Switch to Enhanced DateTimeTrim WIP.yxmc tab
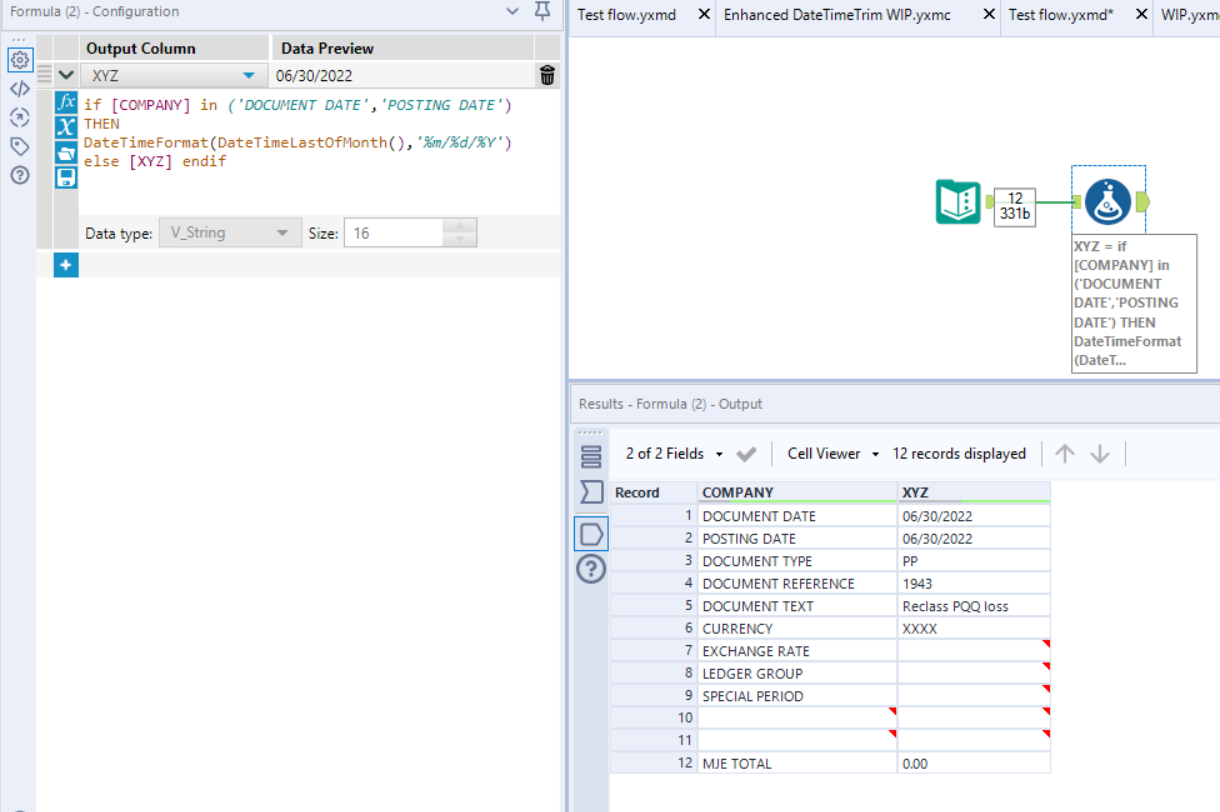The image size is (1220, 812). 836,15
